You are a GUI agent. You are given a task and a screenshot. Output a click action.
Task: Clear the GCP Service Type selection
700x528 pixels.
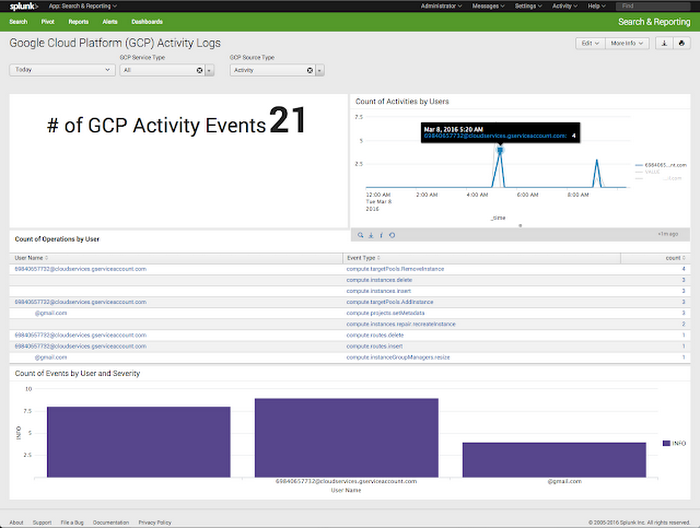pyautogui.click(x=200, y=70)
